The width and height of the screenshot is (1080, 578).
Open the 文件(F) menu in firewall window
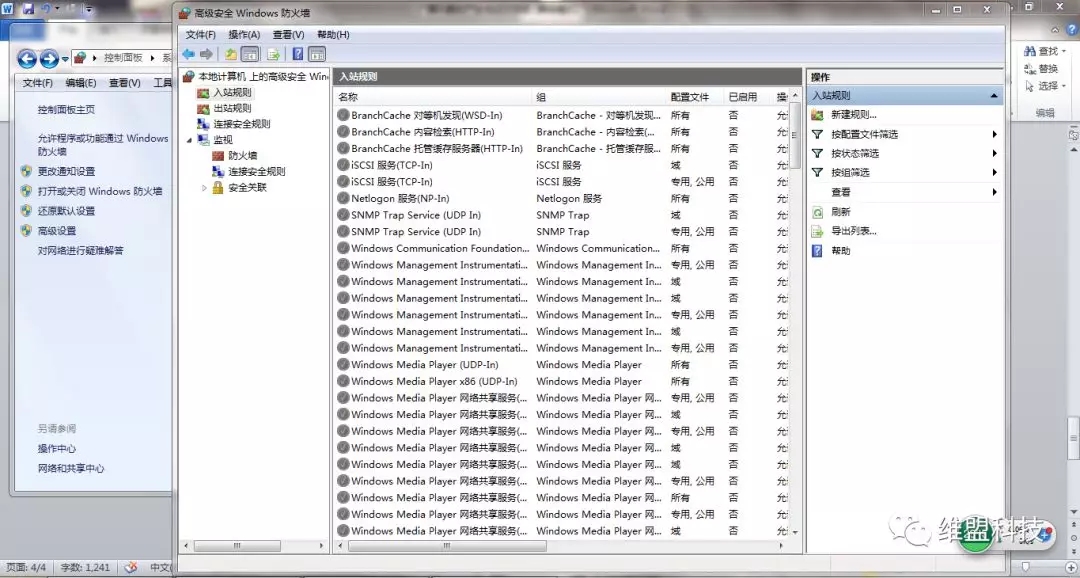pyautogui.click(x=200, y=34)
